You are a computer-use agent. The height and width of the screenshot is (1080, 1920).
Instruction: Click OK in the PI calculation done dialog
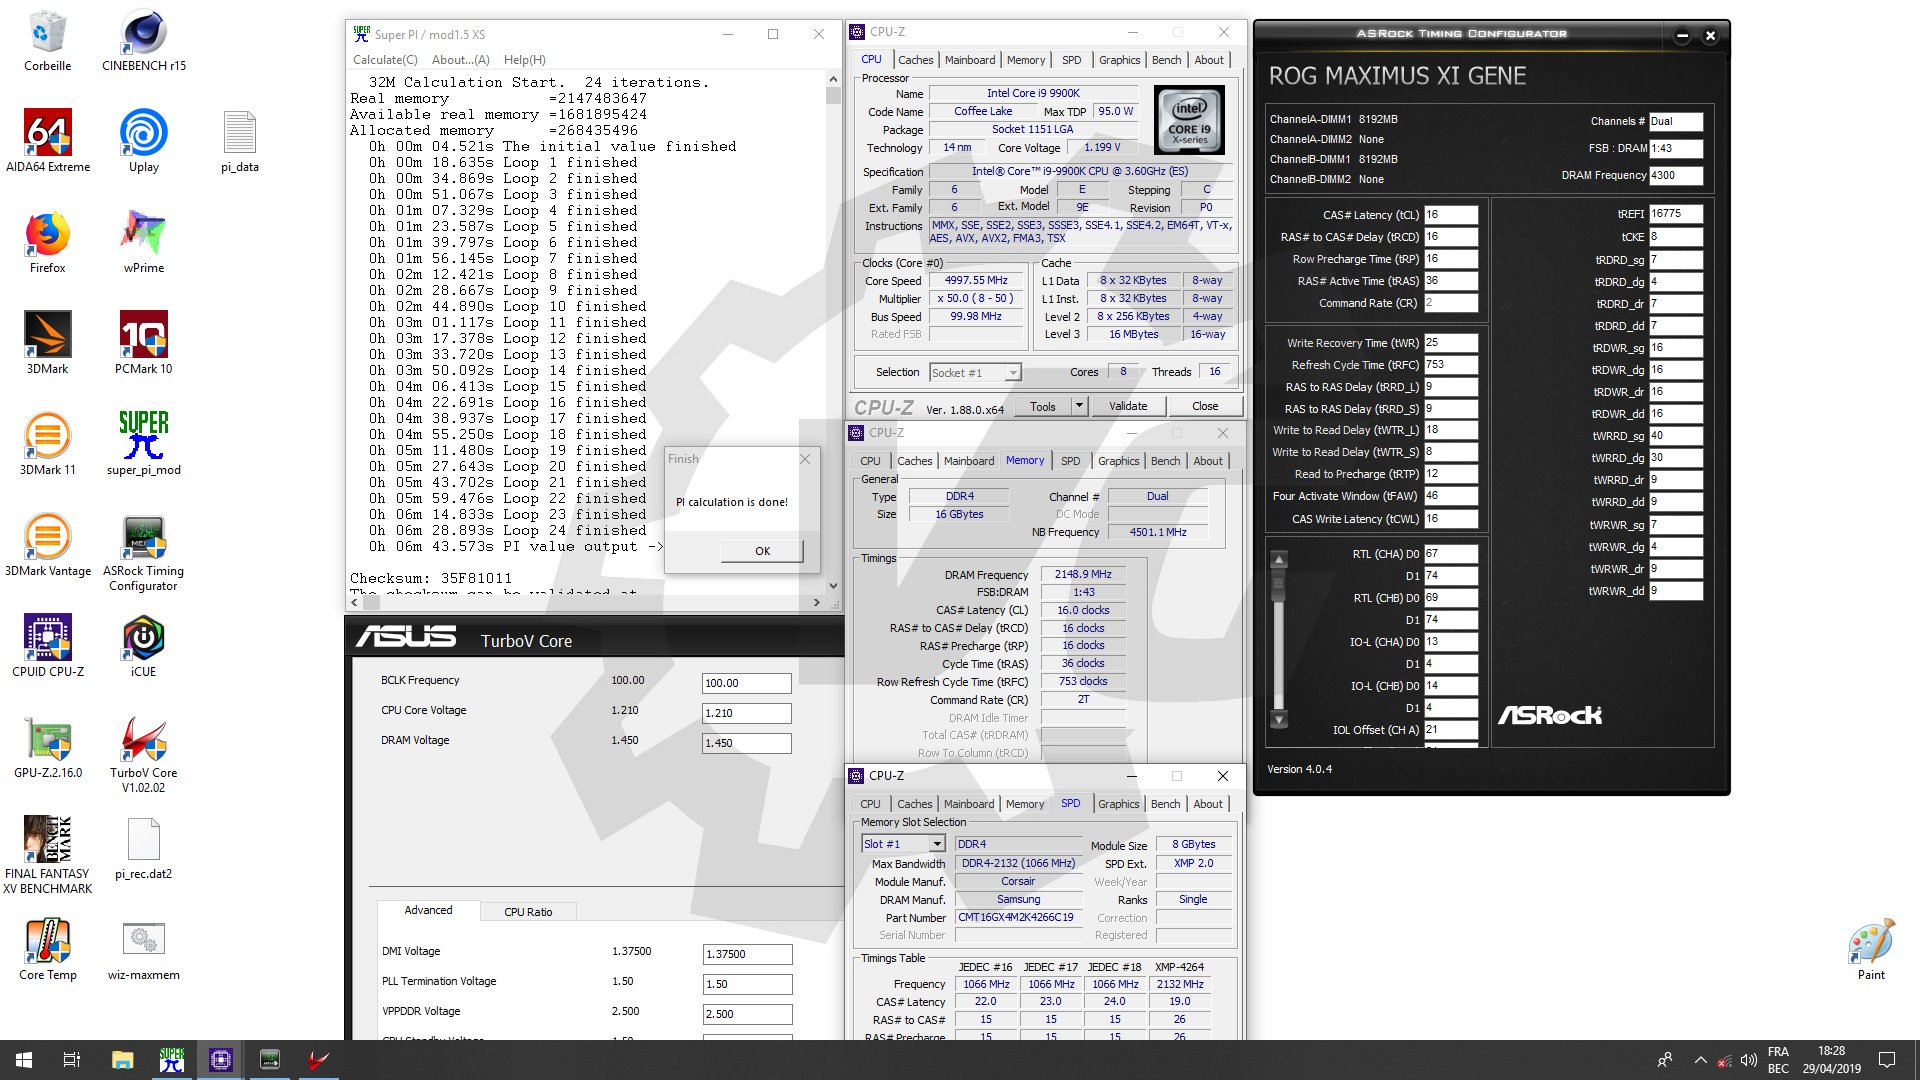point(762,551)
